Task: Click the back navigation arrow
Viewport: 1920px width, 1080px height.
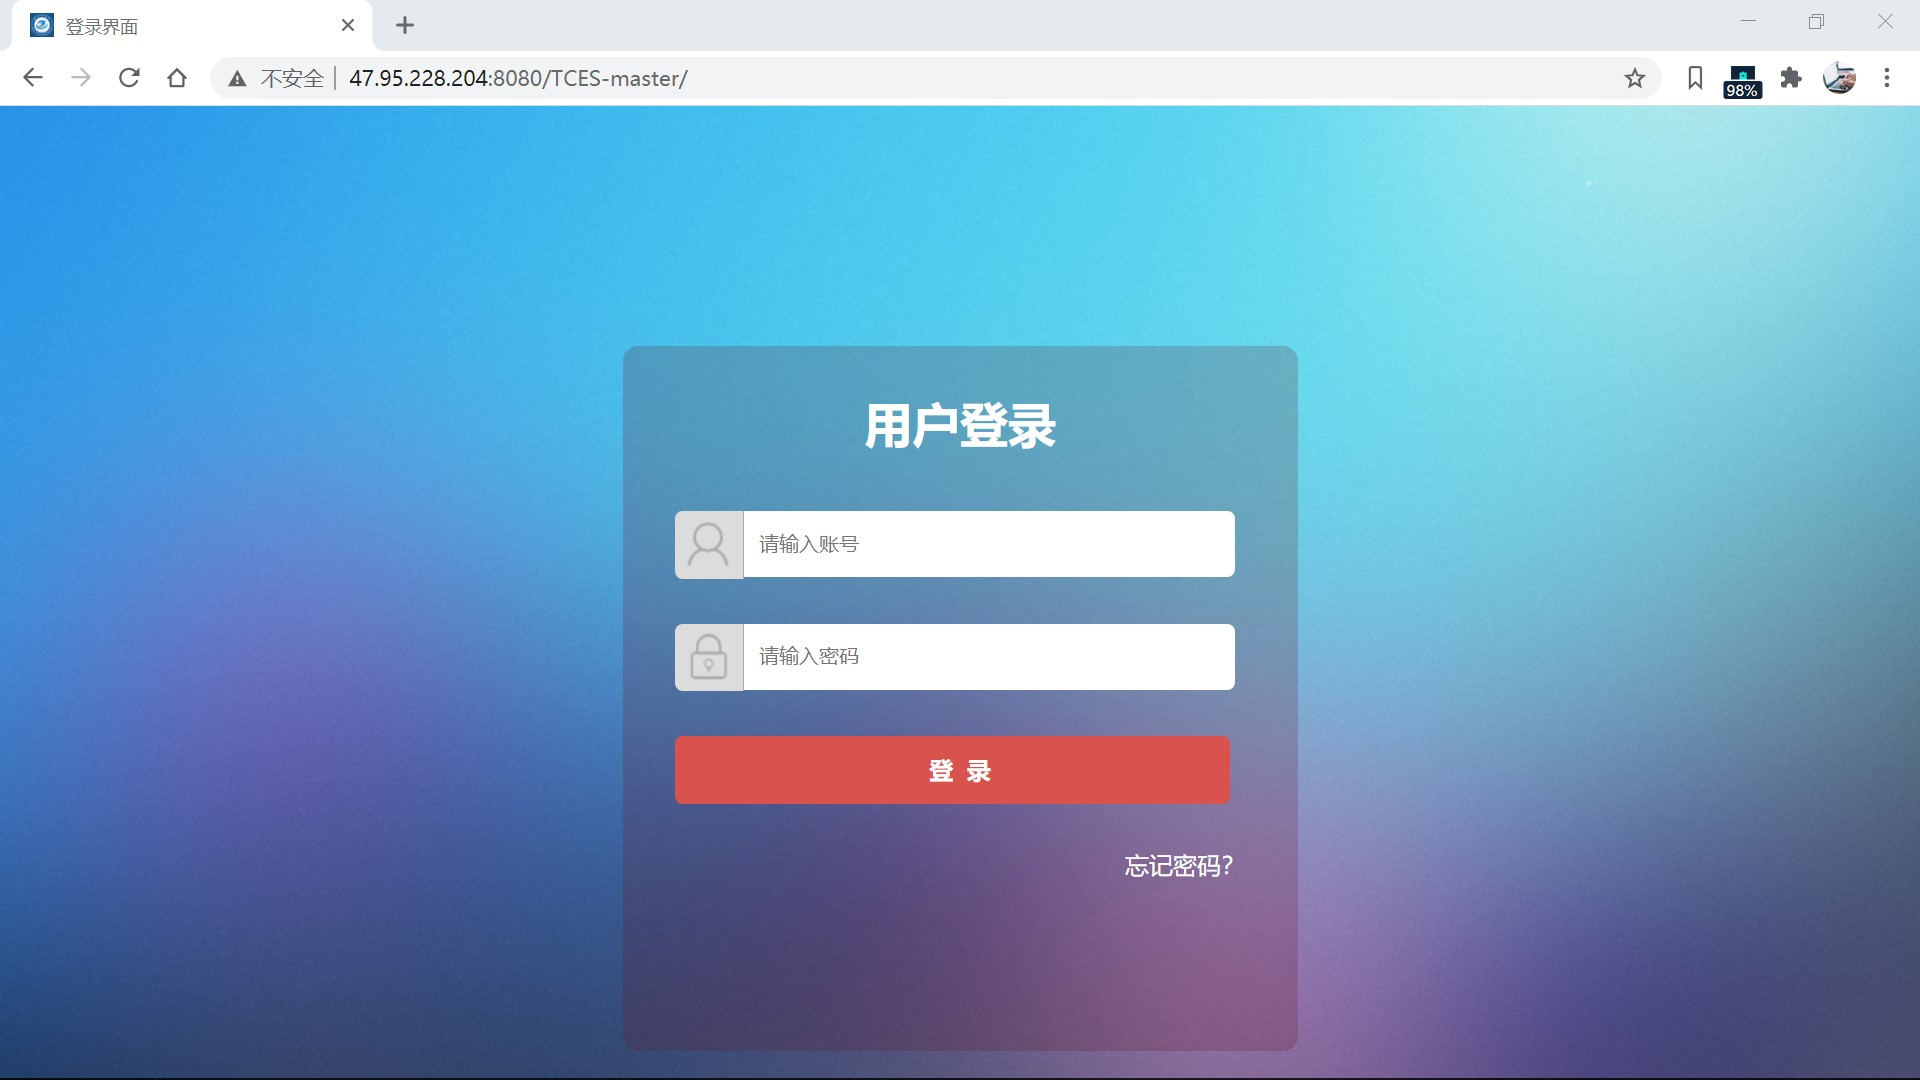Action: [x=33, y=78]
